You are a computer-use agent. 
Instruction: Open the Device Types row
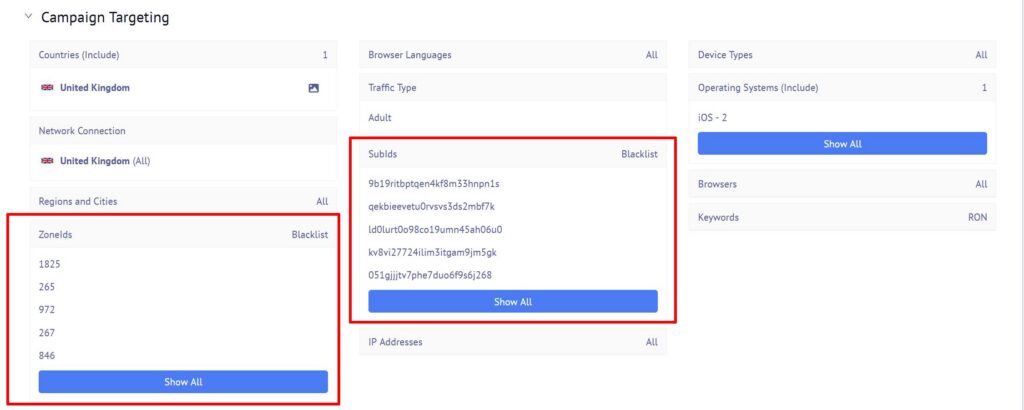pyautogui.click(x=842, y=55)
